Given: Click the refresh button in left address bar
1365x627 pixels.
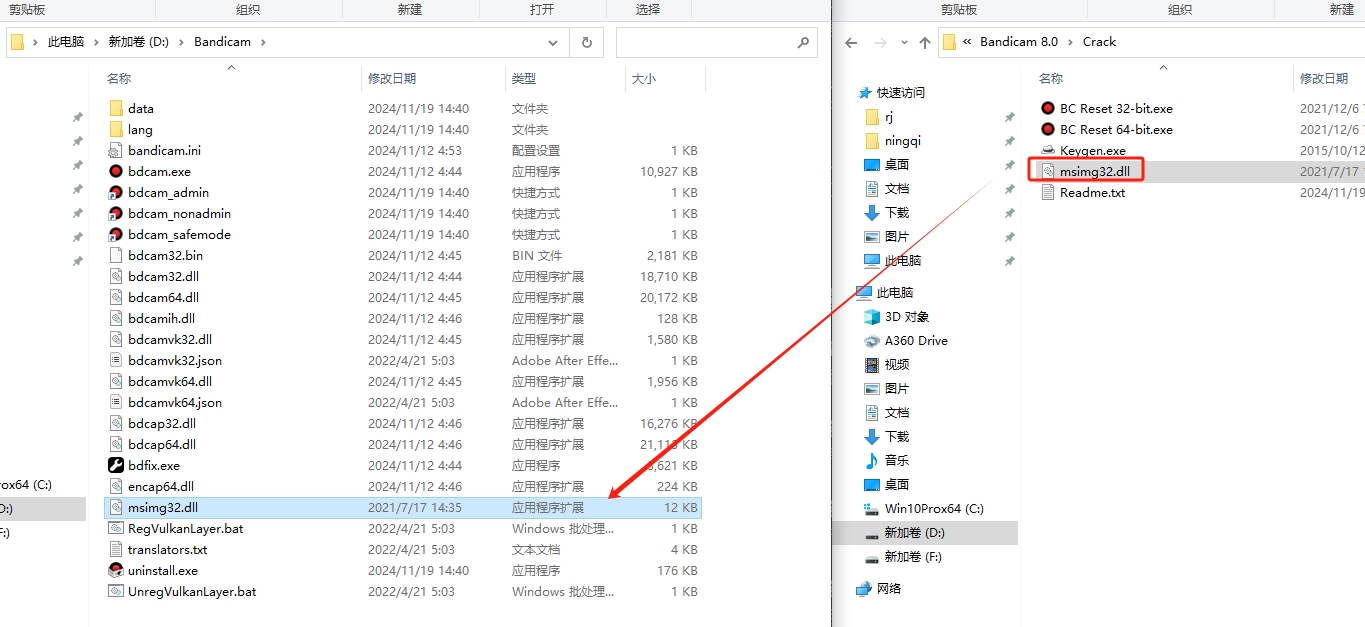Looking at the screenshot, I should click(586, 42).
